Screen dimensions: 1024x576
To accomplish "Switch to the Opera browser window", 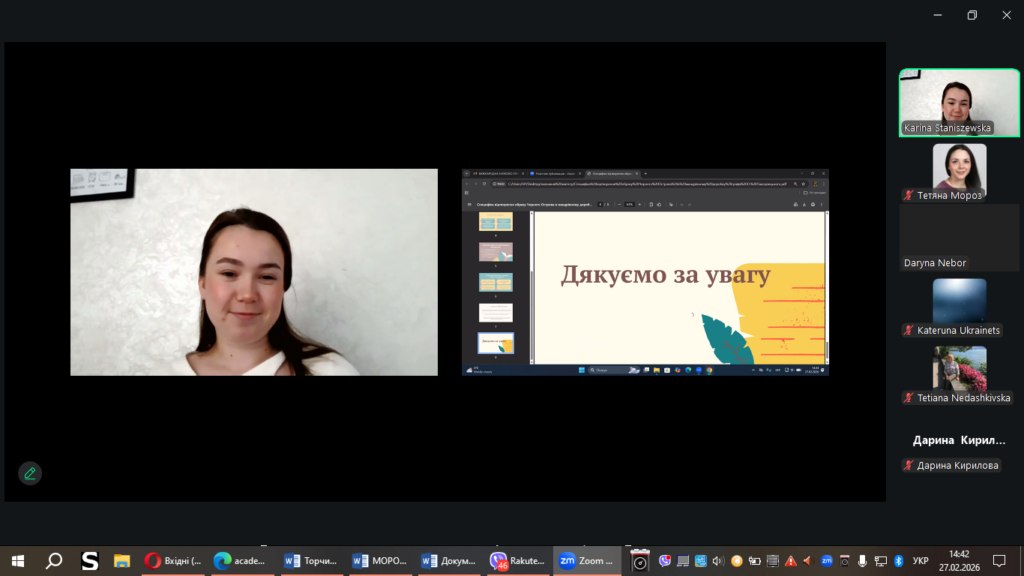I will [173, 561].
